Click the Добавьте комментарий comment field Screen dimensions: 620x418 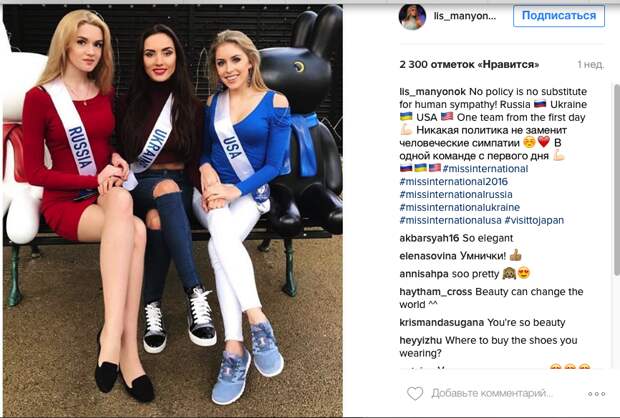[492, 393]
